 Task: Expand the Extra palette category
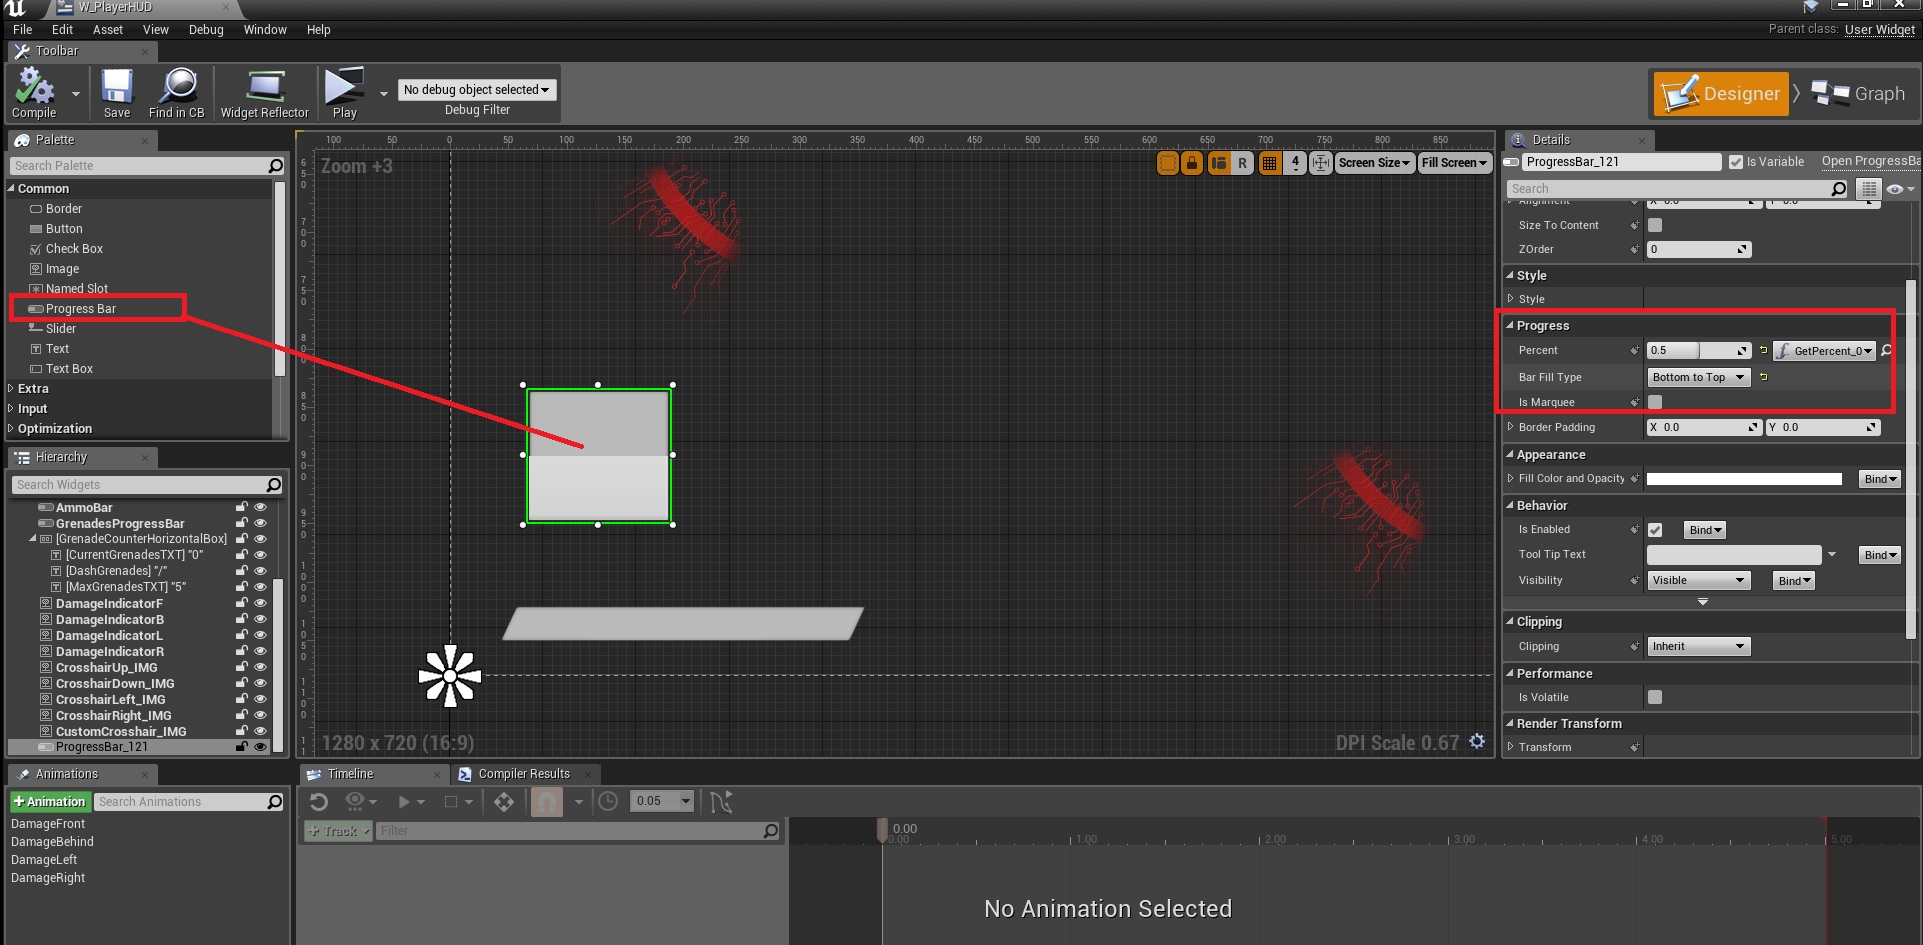[33, 389]
